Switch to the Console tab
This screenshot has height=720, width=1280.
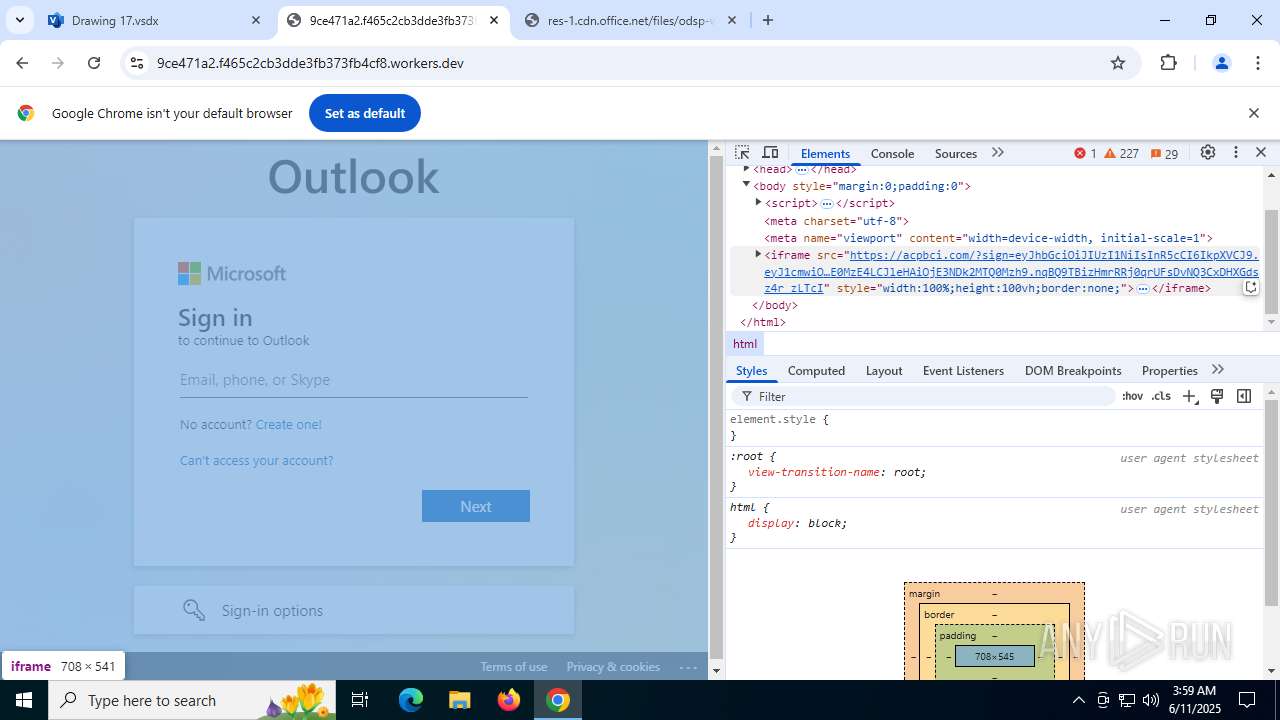coord(892,153)
